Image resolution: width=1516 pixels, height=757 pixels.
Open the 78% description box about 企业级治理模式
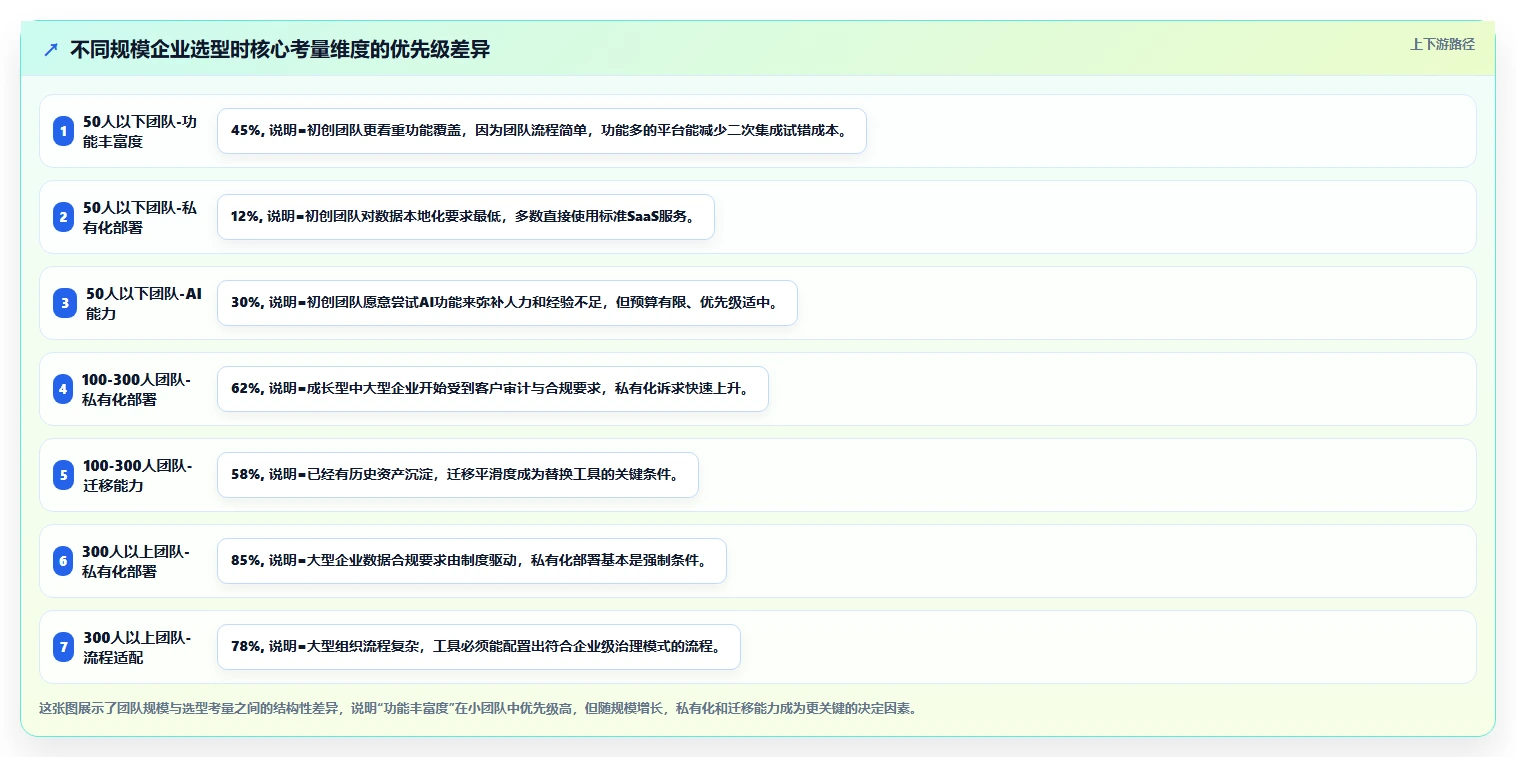[479, 647]
